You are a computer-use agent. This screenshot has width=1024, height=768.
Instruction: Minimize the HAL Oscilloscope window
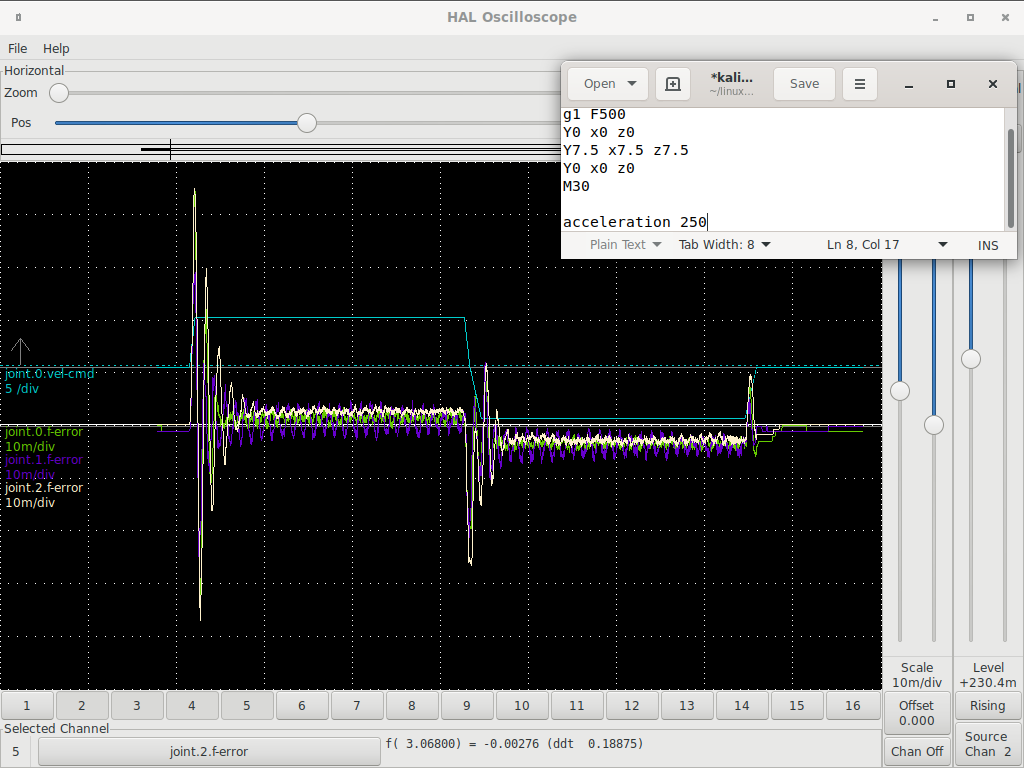(x=936, y=18)
